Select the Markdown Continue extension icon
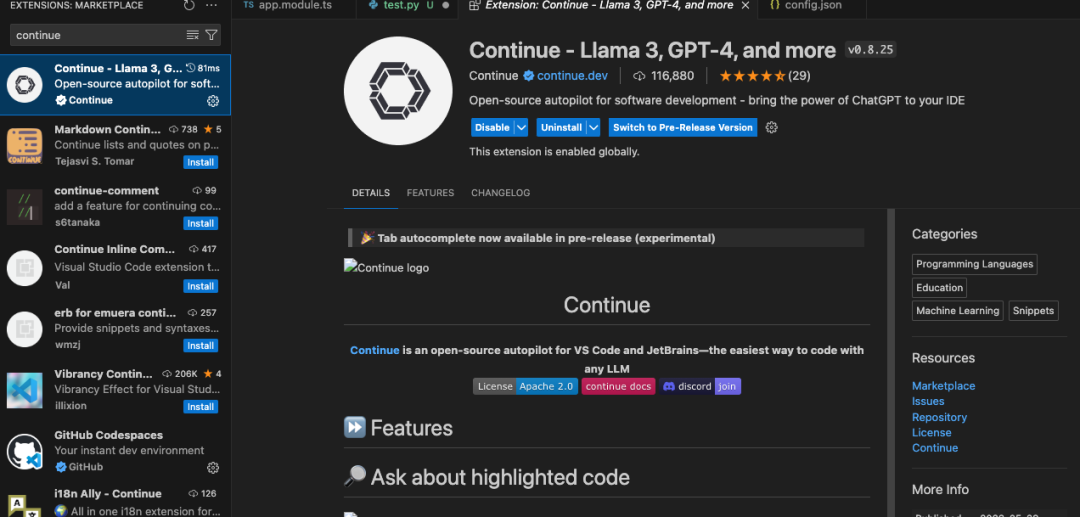 25,146
